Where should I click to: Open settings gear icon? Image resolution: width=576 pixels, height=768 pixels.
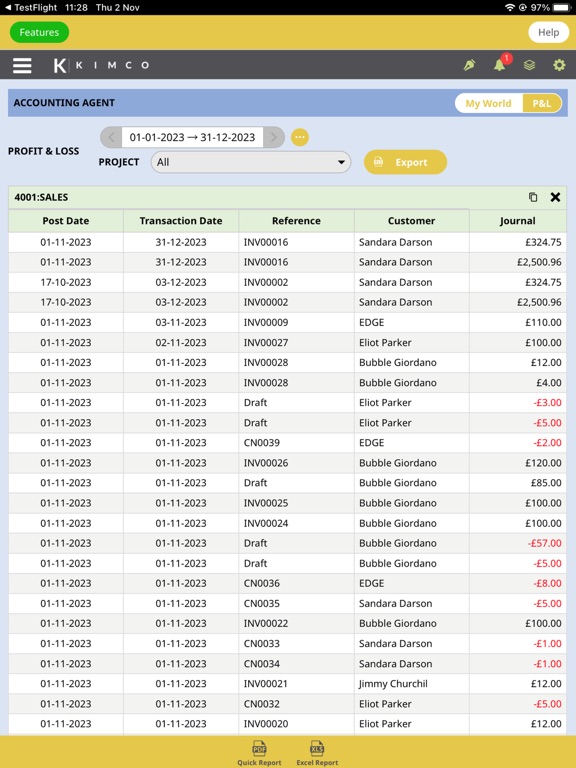pyautogui.click(x=559, y=65)
